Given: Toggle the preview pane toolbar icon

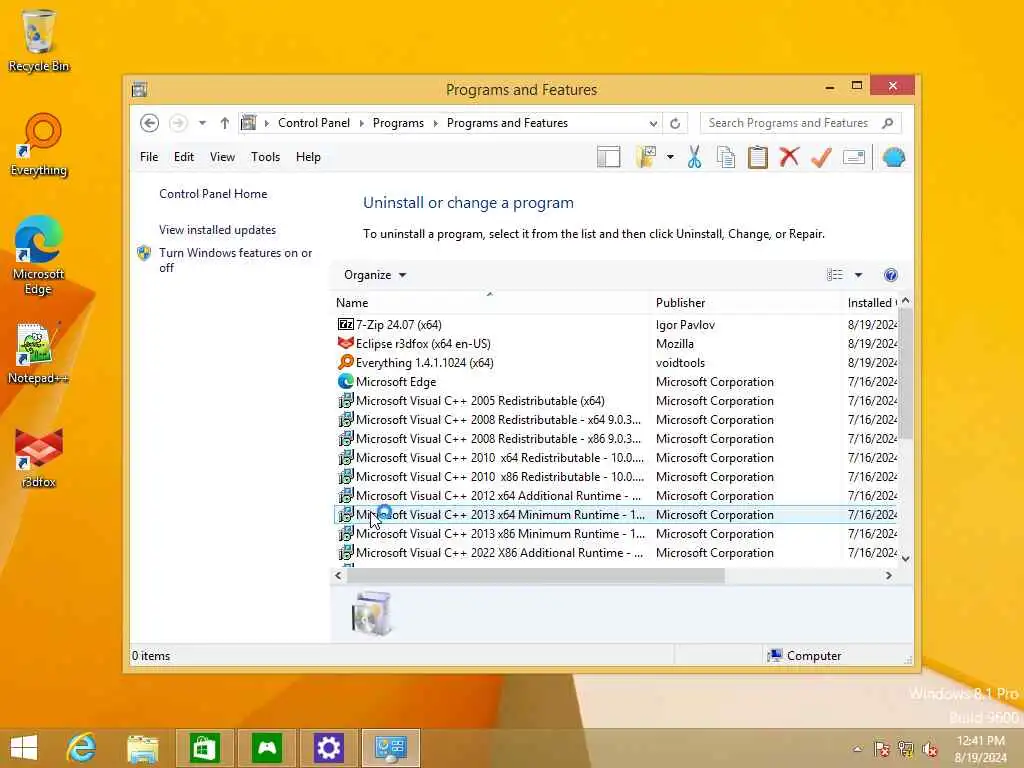Looking at the screenshot, I should coord(608,157).
